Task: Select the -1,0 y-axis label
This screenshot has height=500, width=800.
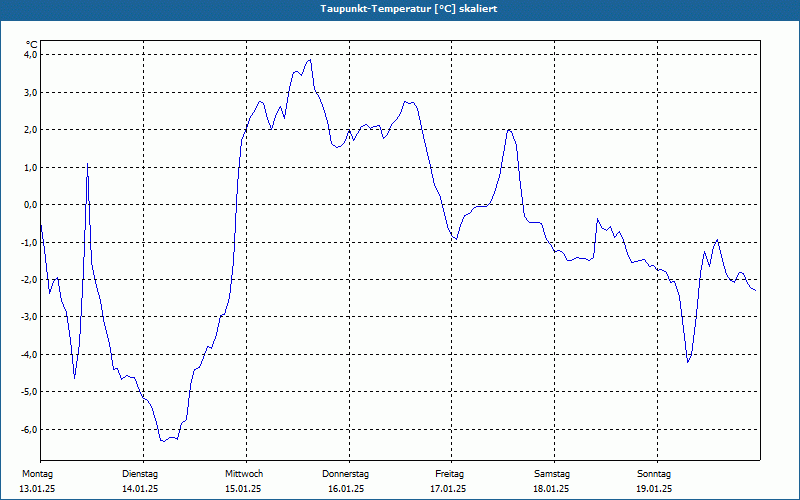Action: pyautogui.click(x=28, y=242)
